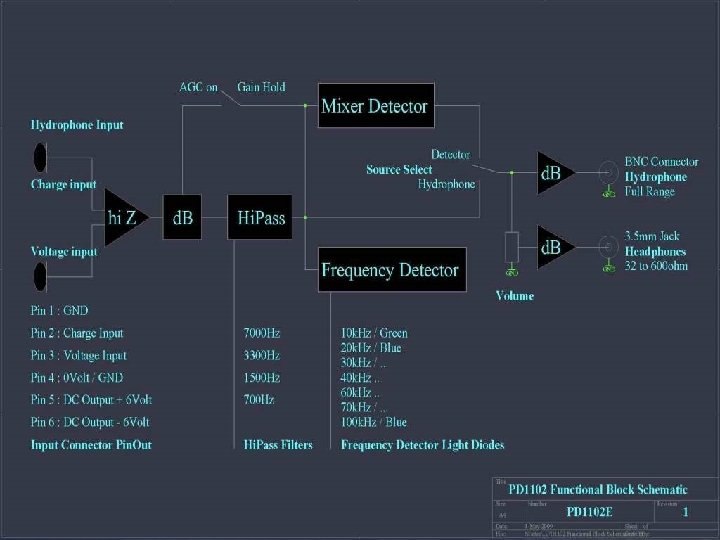Click the green junction dot before BNC dB amplifier

(x=512, y=173)
